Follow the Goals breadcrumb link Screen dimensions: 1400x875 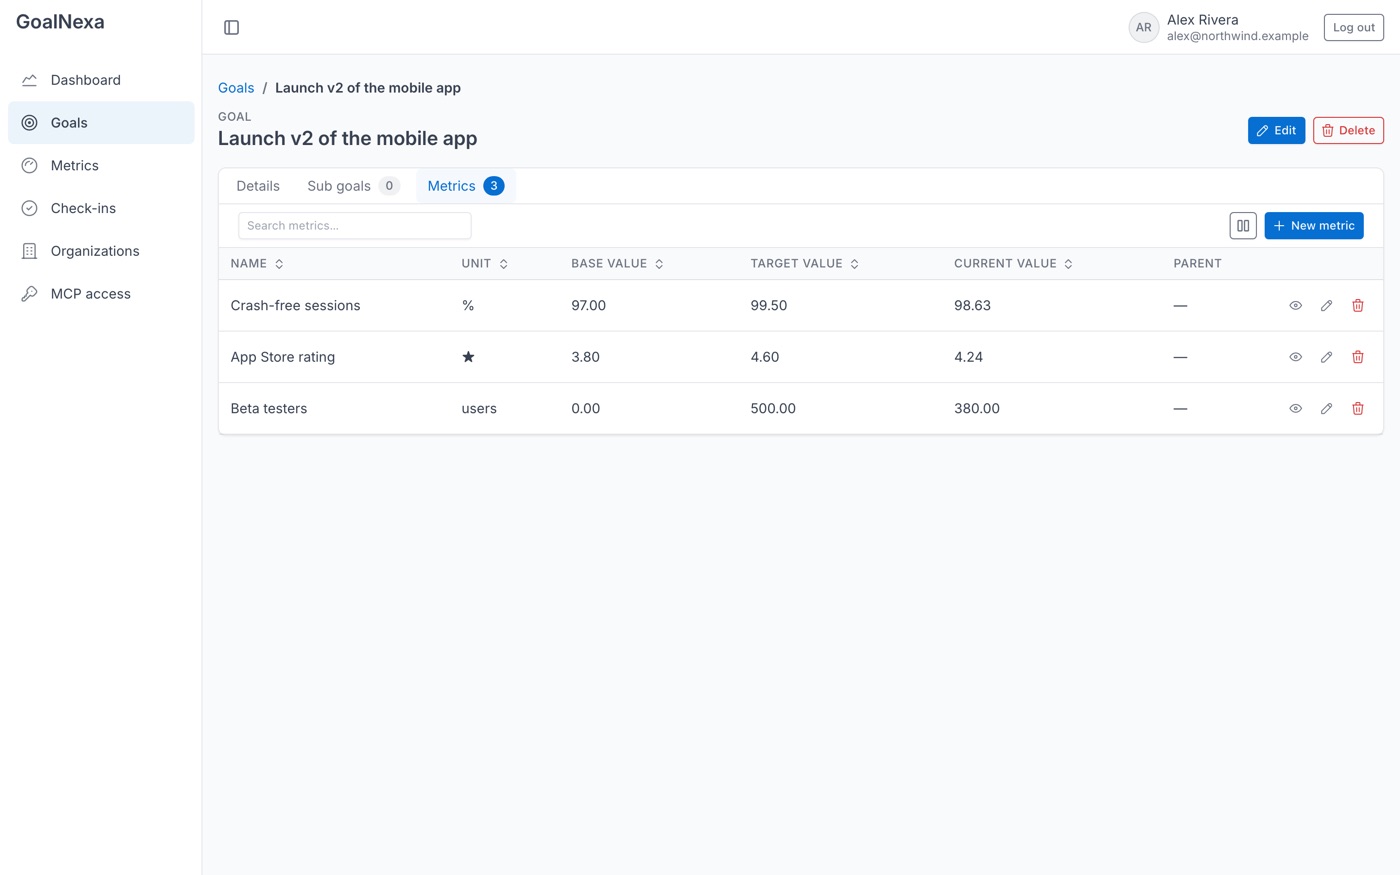click(236, 88)
